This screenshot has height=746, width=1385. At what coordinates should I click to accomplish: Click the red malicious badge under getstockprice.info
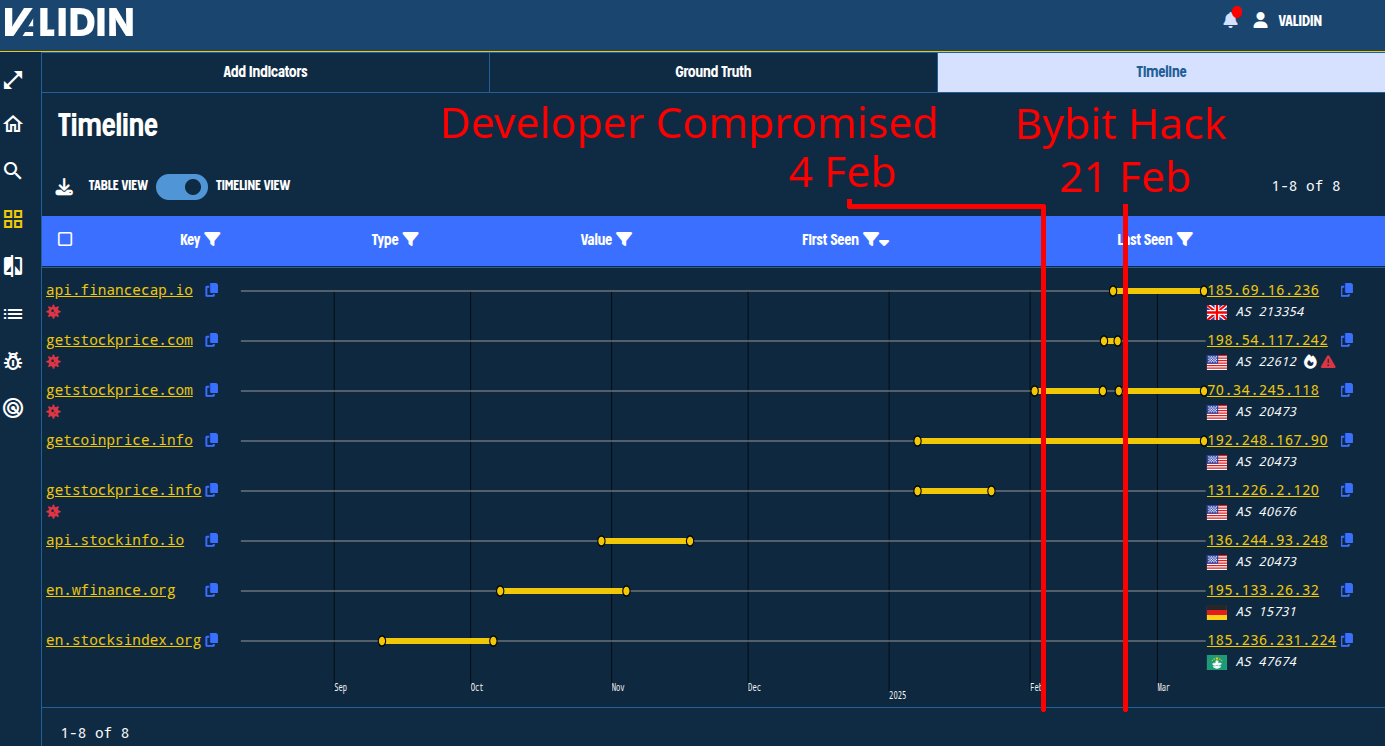point(54,512)
